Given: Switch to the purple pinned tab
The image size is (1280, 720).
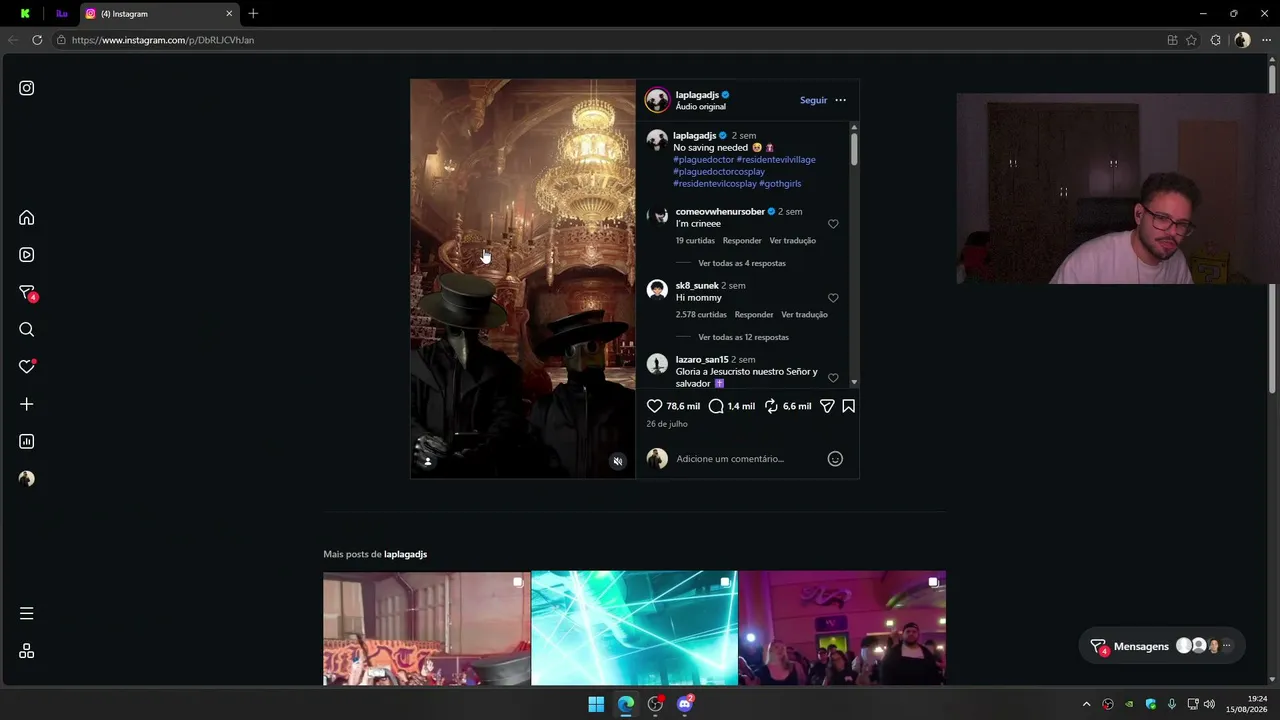Looking at the screenshot, I should click(61, 14).
